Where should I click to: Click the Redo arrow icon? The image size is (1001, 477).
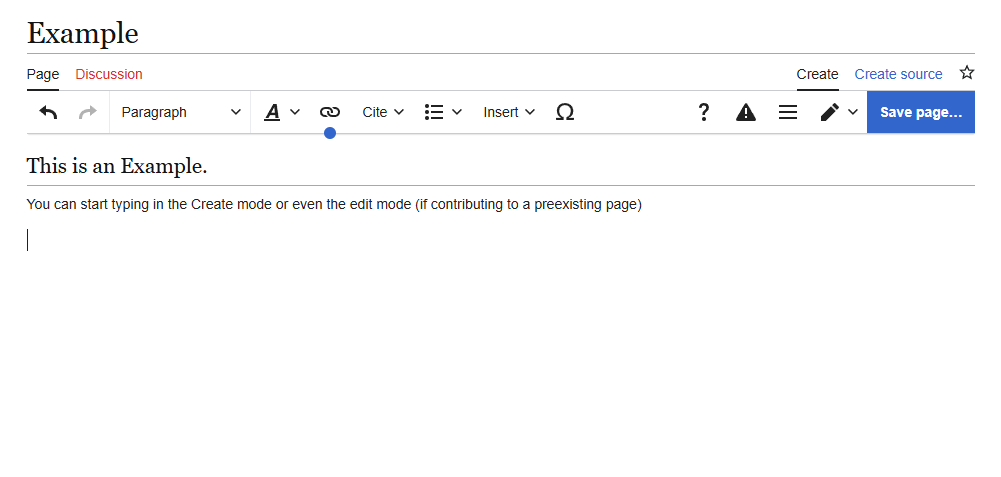[88, 112]
